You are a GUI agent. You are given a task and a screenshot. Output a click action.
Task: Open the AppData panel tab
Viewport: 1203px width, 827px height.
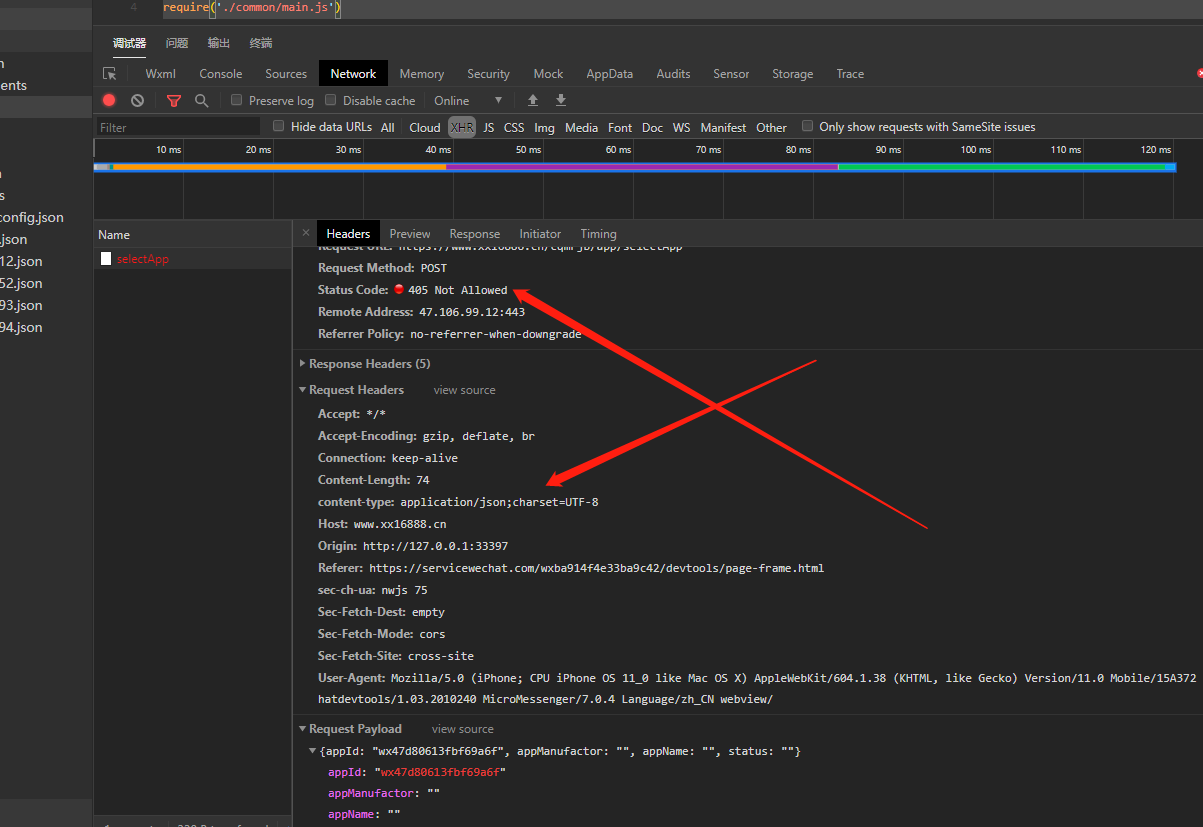610,74
